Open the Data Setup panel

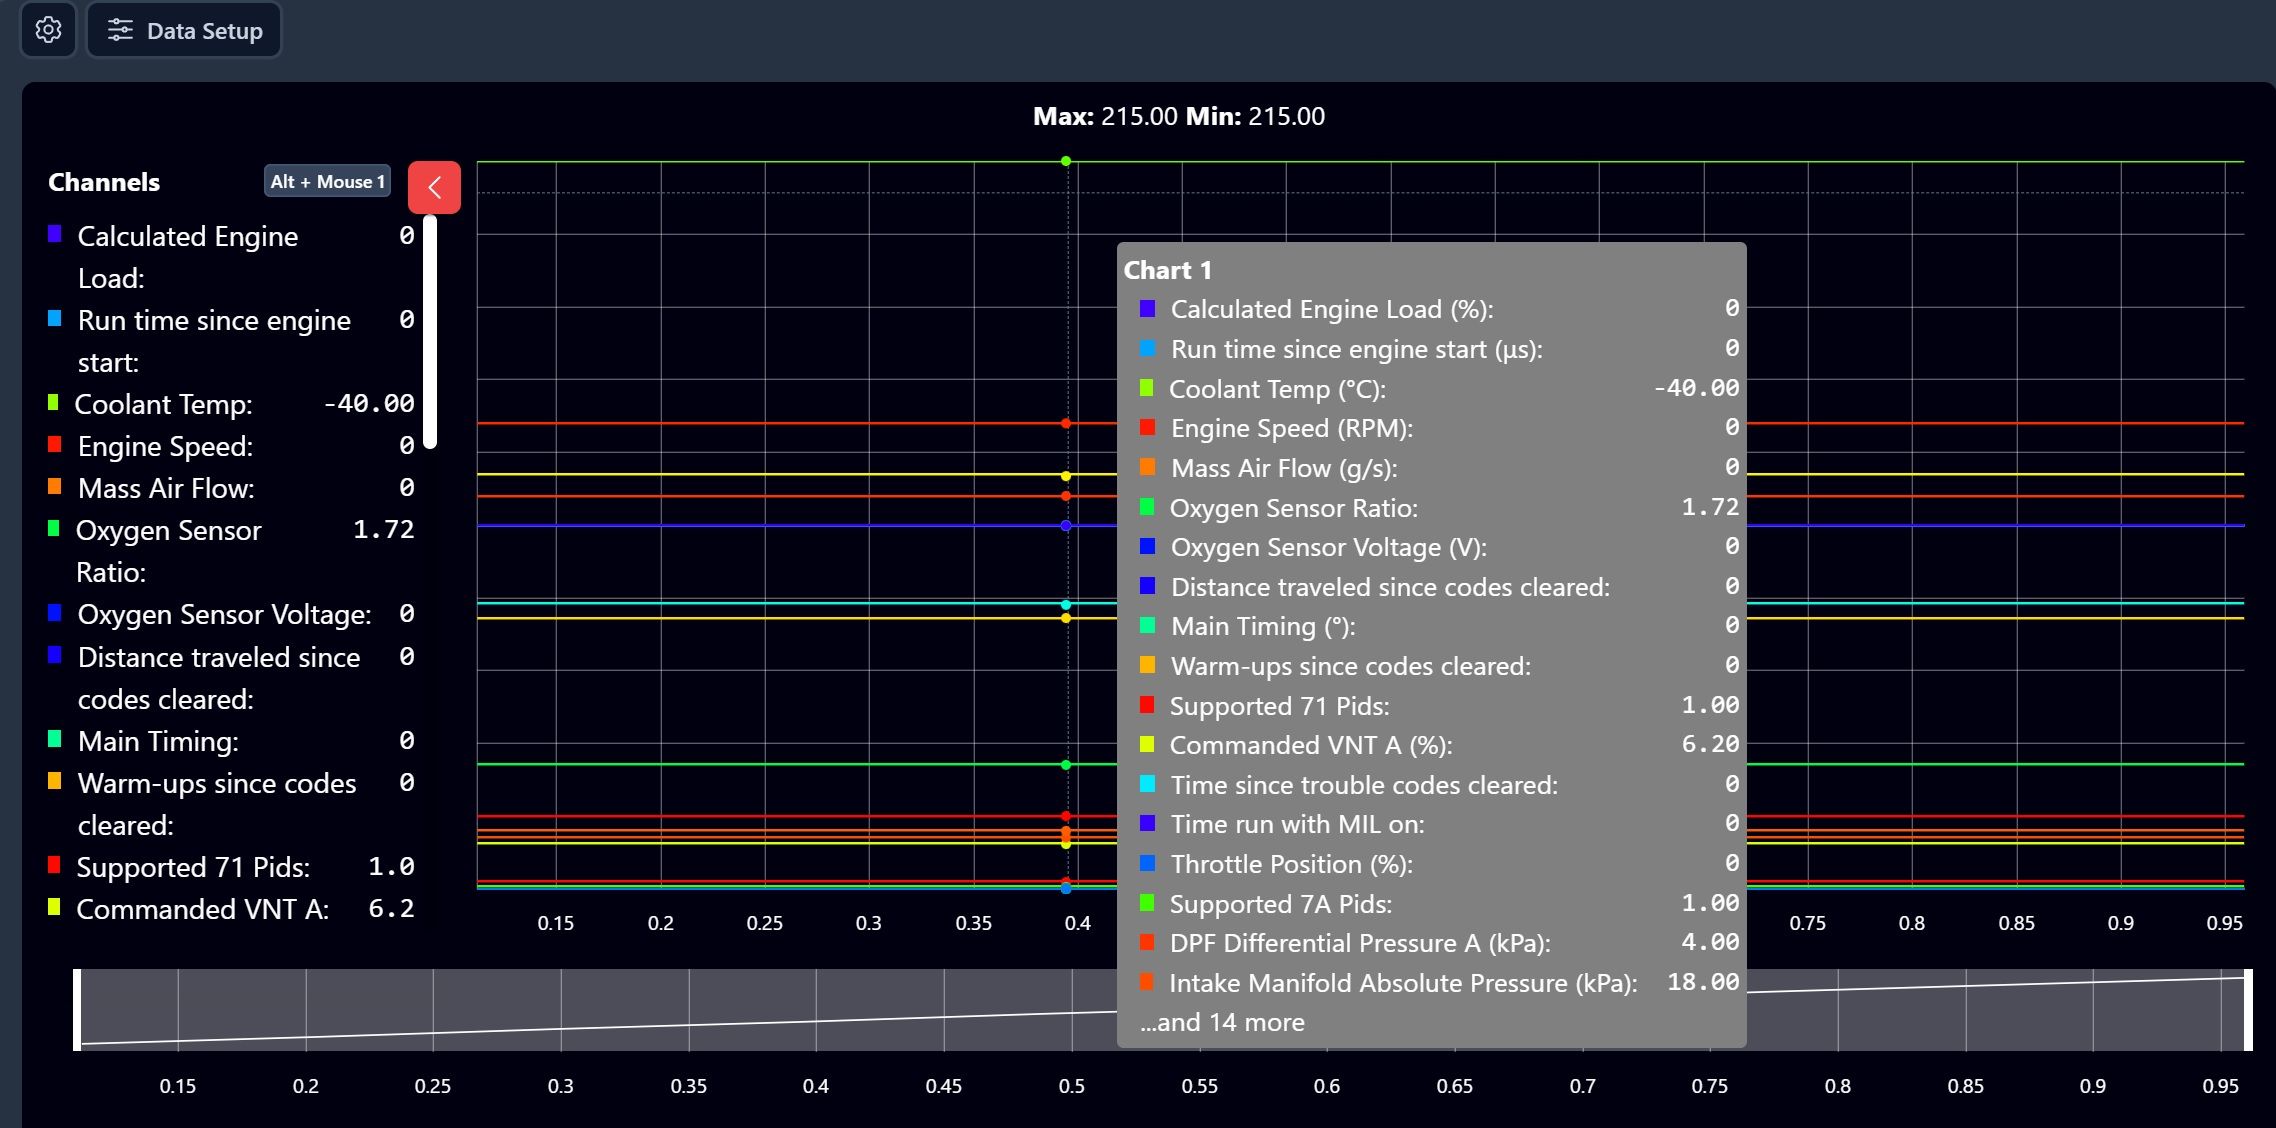pyautogui.click(x=184, y=30)
